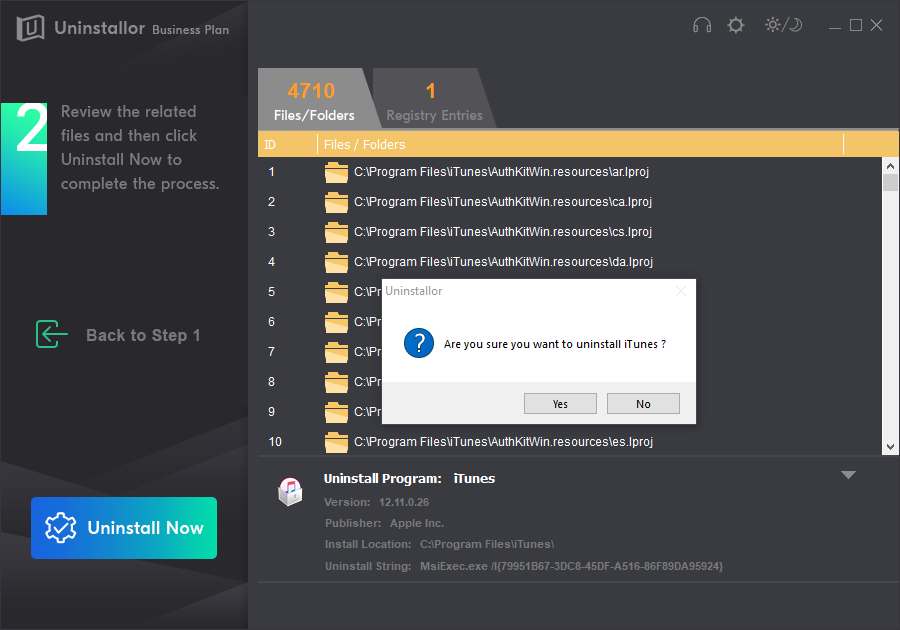Click the Files / Folders column header
Image resolution: width=900 pixels, height=630 pixels.
[580, 145]
